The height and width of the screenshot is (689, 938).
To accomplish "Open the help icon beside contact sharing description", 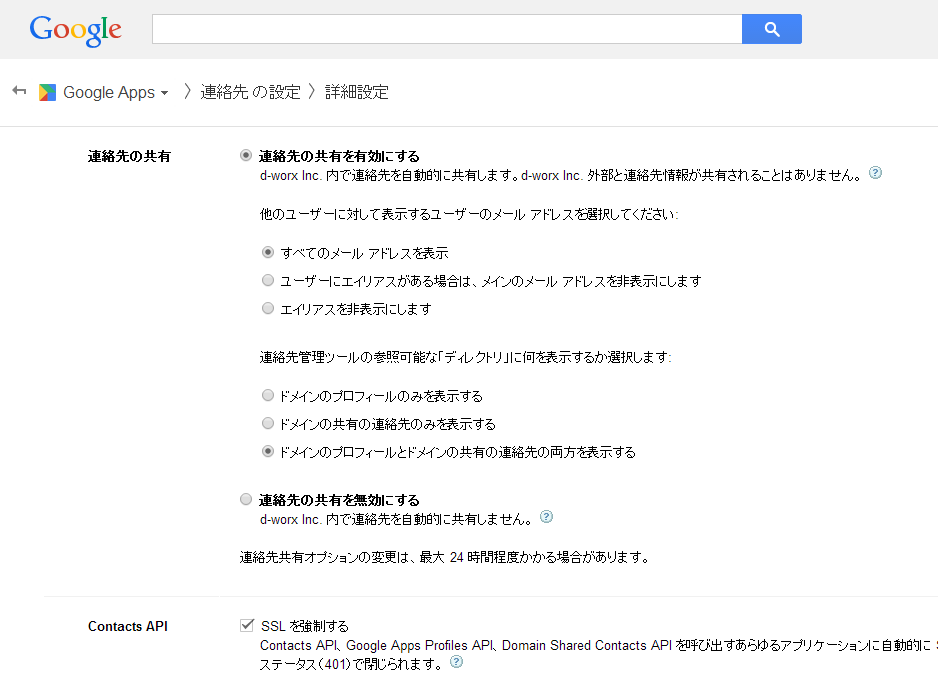I will pyautogui.click(x=875, y=172).
